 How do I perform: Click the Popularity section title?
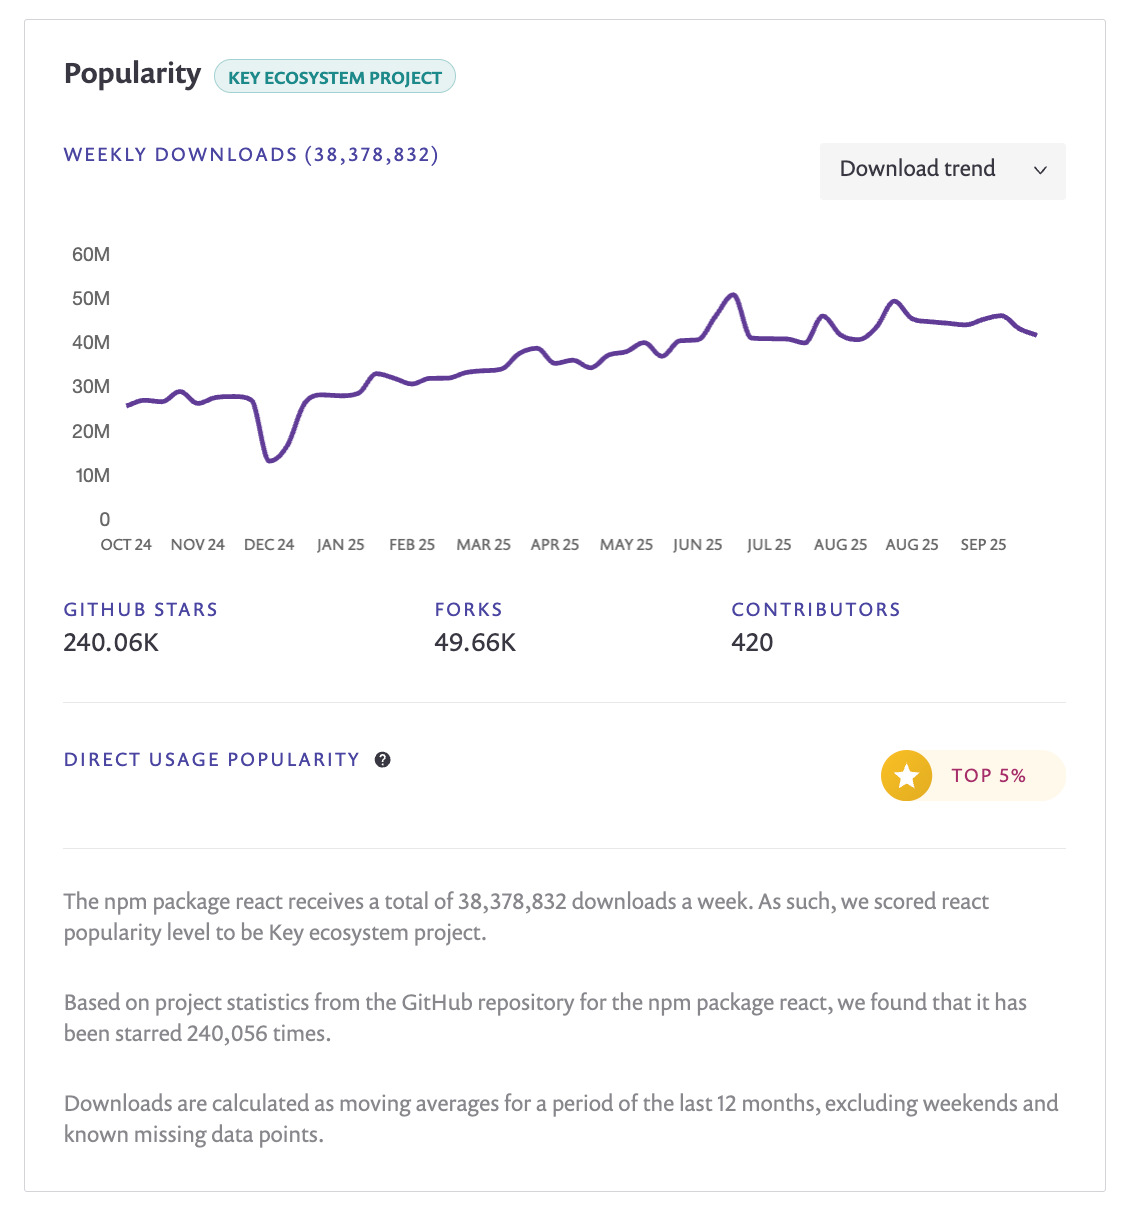pyautogui.click(x=133, y=74)
